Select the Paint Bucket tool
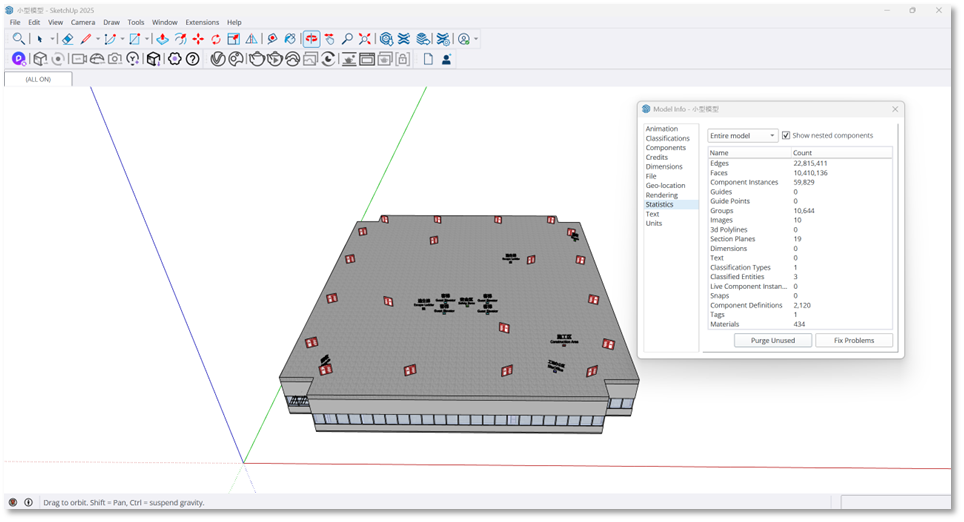Screen dimensions: 964x522 (x=289, y=39)
